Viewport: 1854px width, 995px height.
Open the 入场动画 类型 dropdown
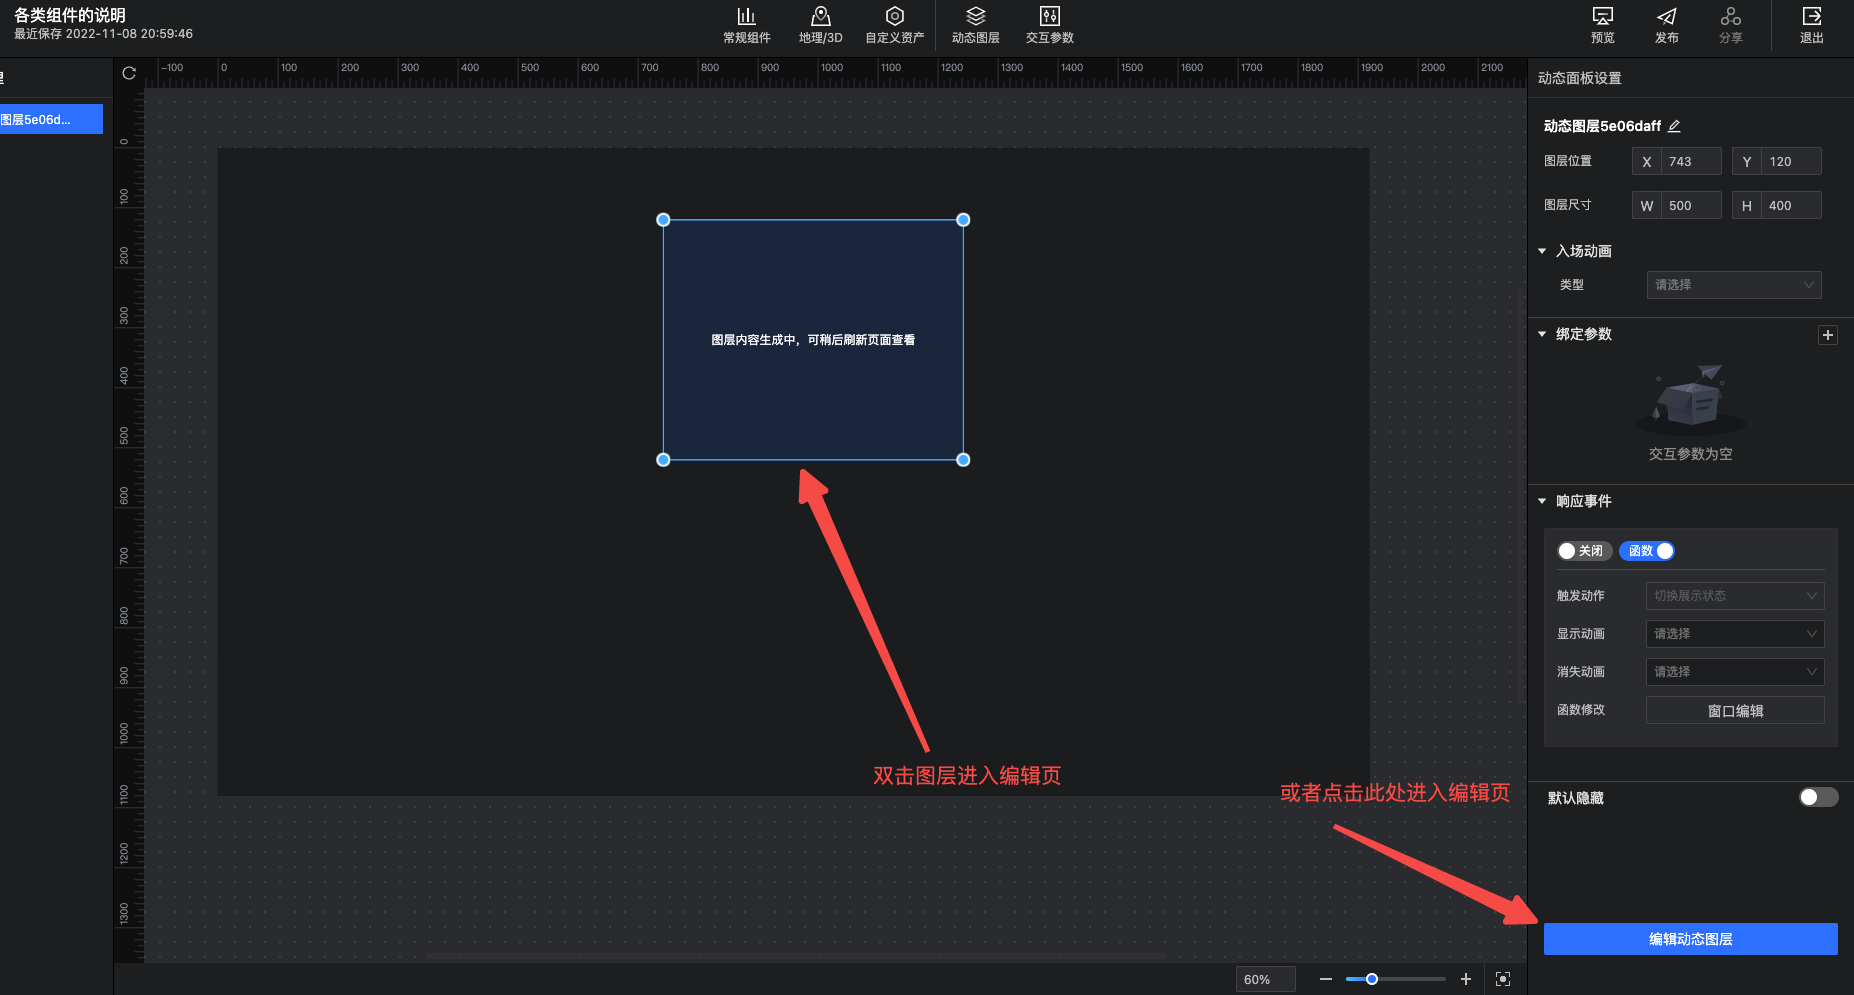click(x=1733, y=285)
